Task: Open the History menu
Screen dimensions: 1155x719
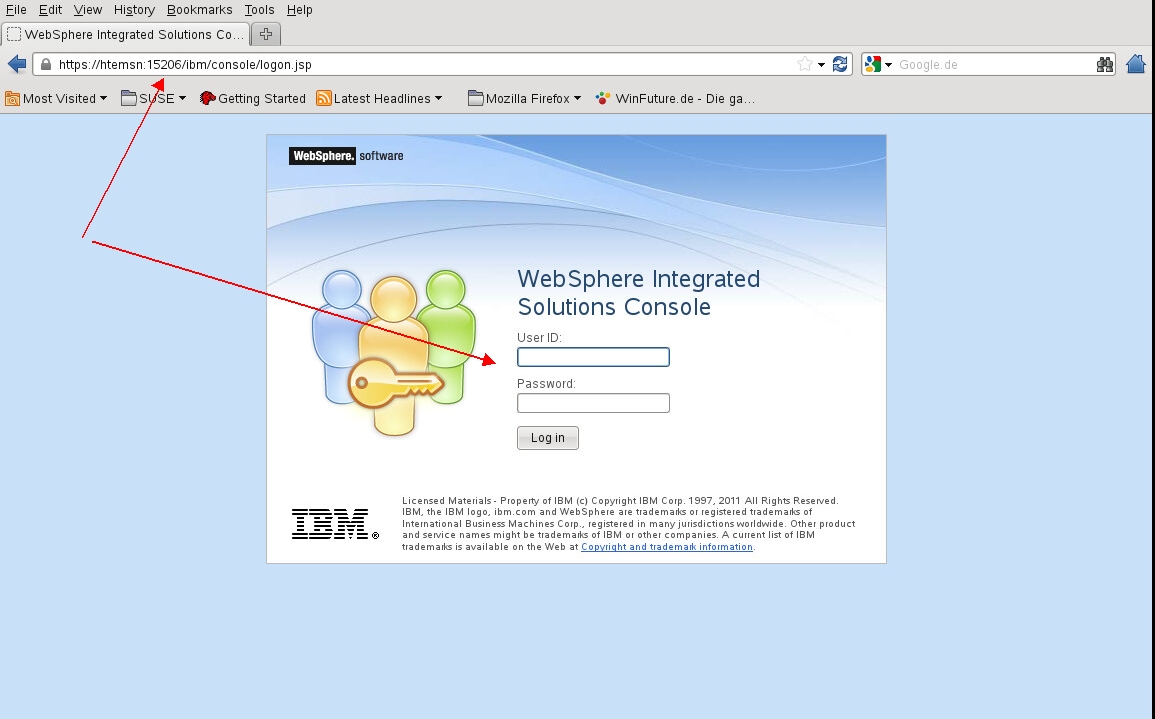Action: (134, 10)
